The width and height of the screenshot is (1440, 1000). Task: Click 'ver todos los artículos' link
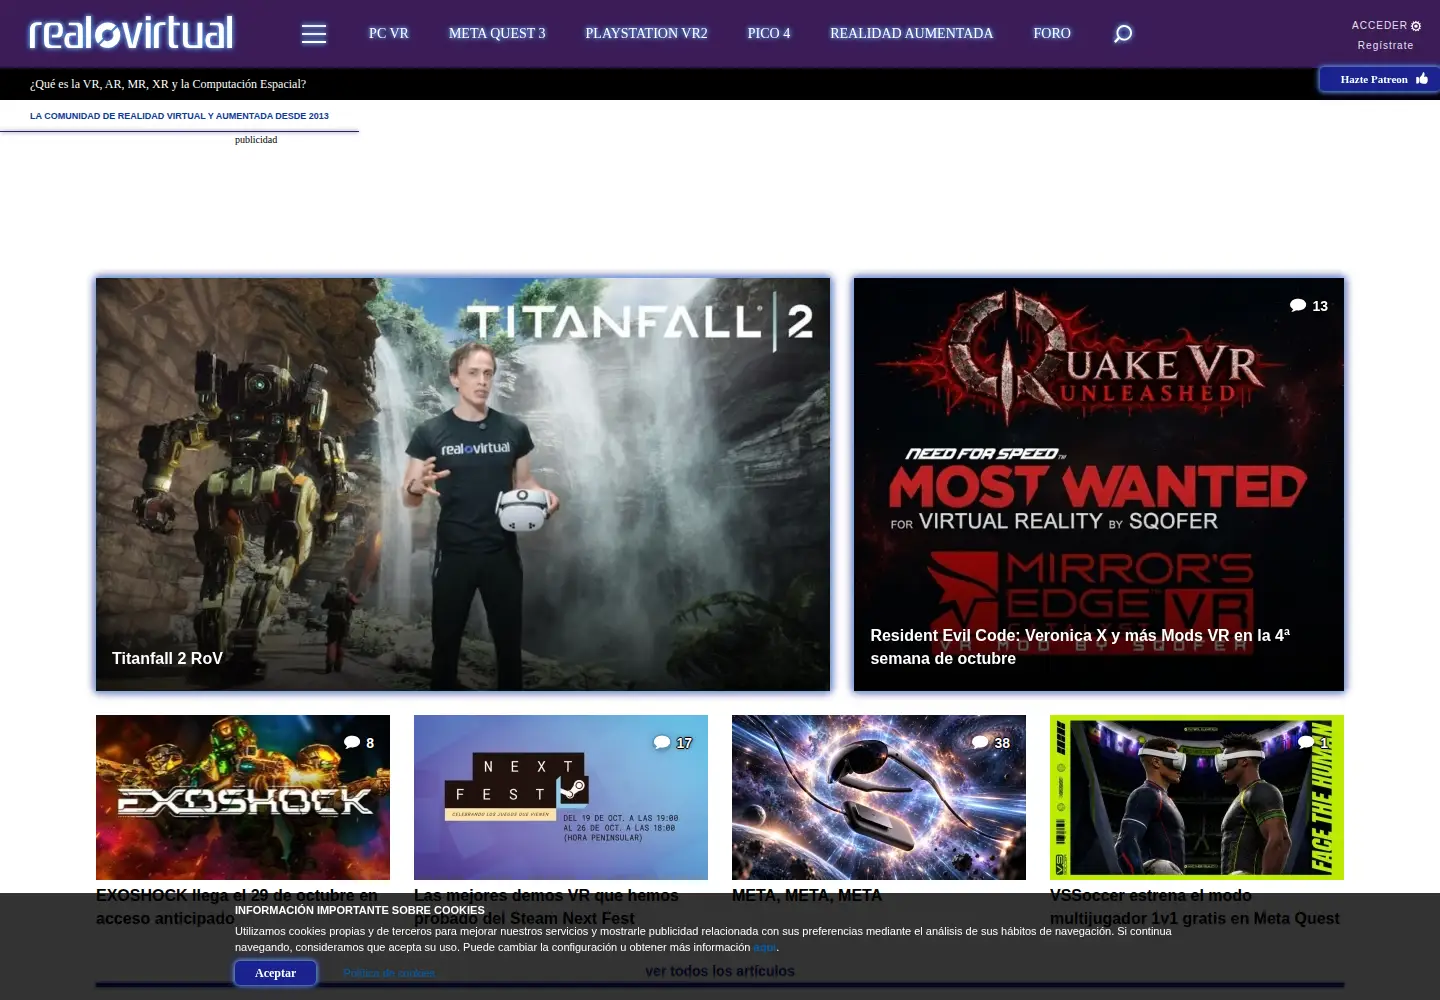720,971
